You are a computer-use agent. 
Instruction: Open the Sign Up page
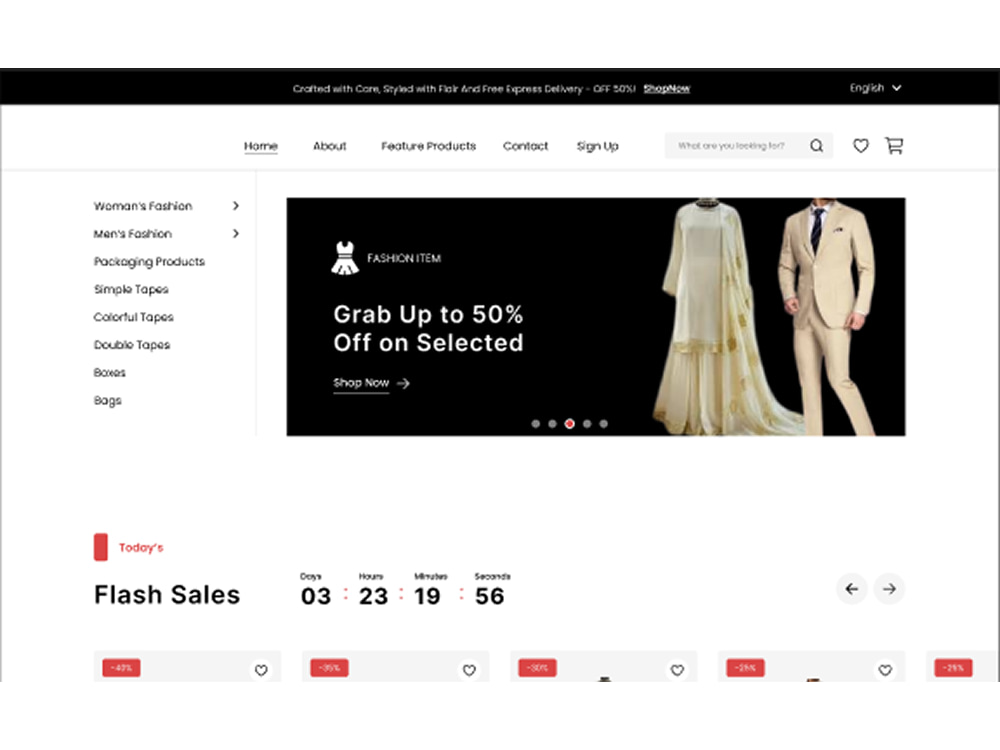[598, 147]
